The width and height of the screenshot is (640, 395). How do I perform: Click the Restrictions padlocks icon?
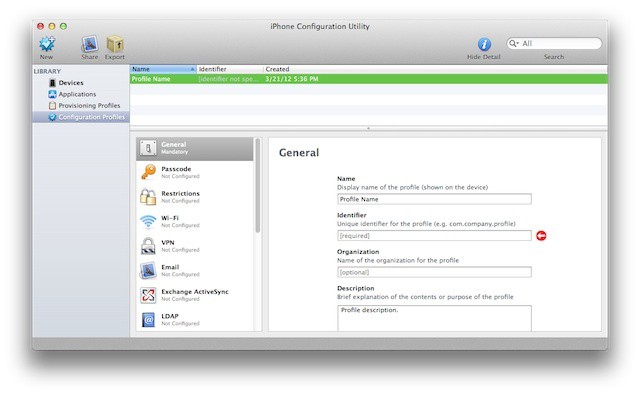(x=148, y=197)
